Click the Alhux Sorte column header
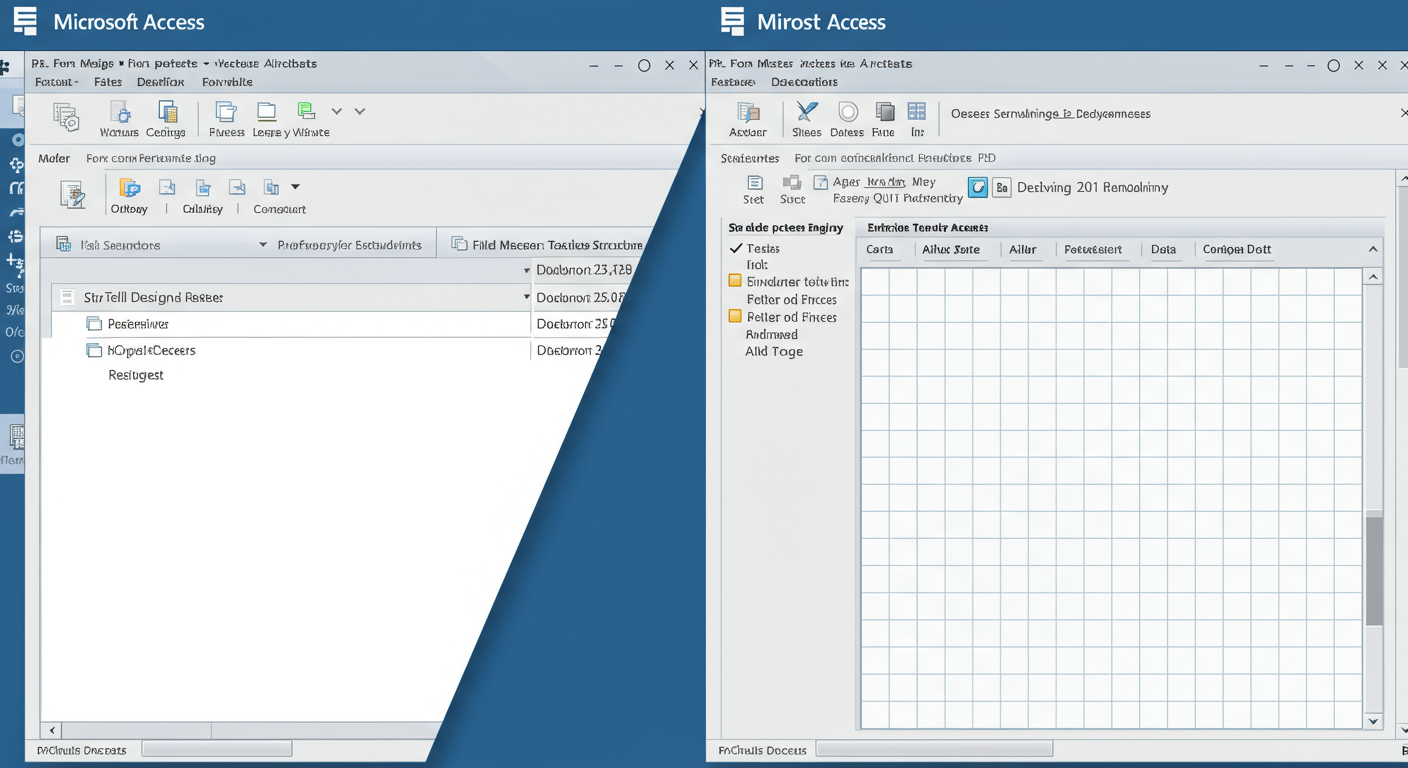Screen dimensions: 1408x768 [x=950, y=249]
